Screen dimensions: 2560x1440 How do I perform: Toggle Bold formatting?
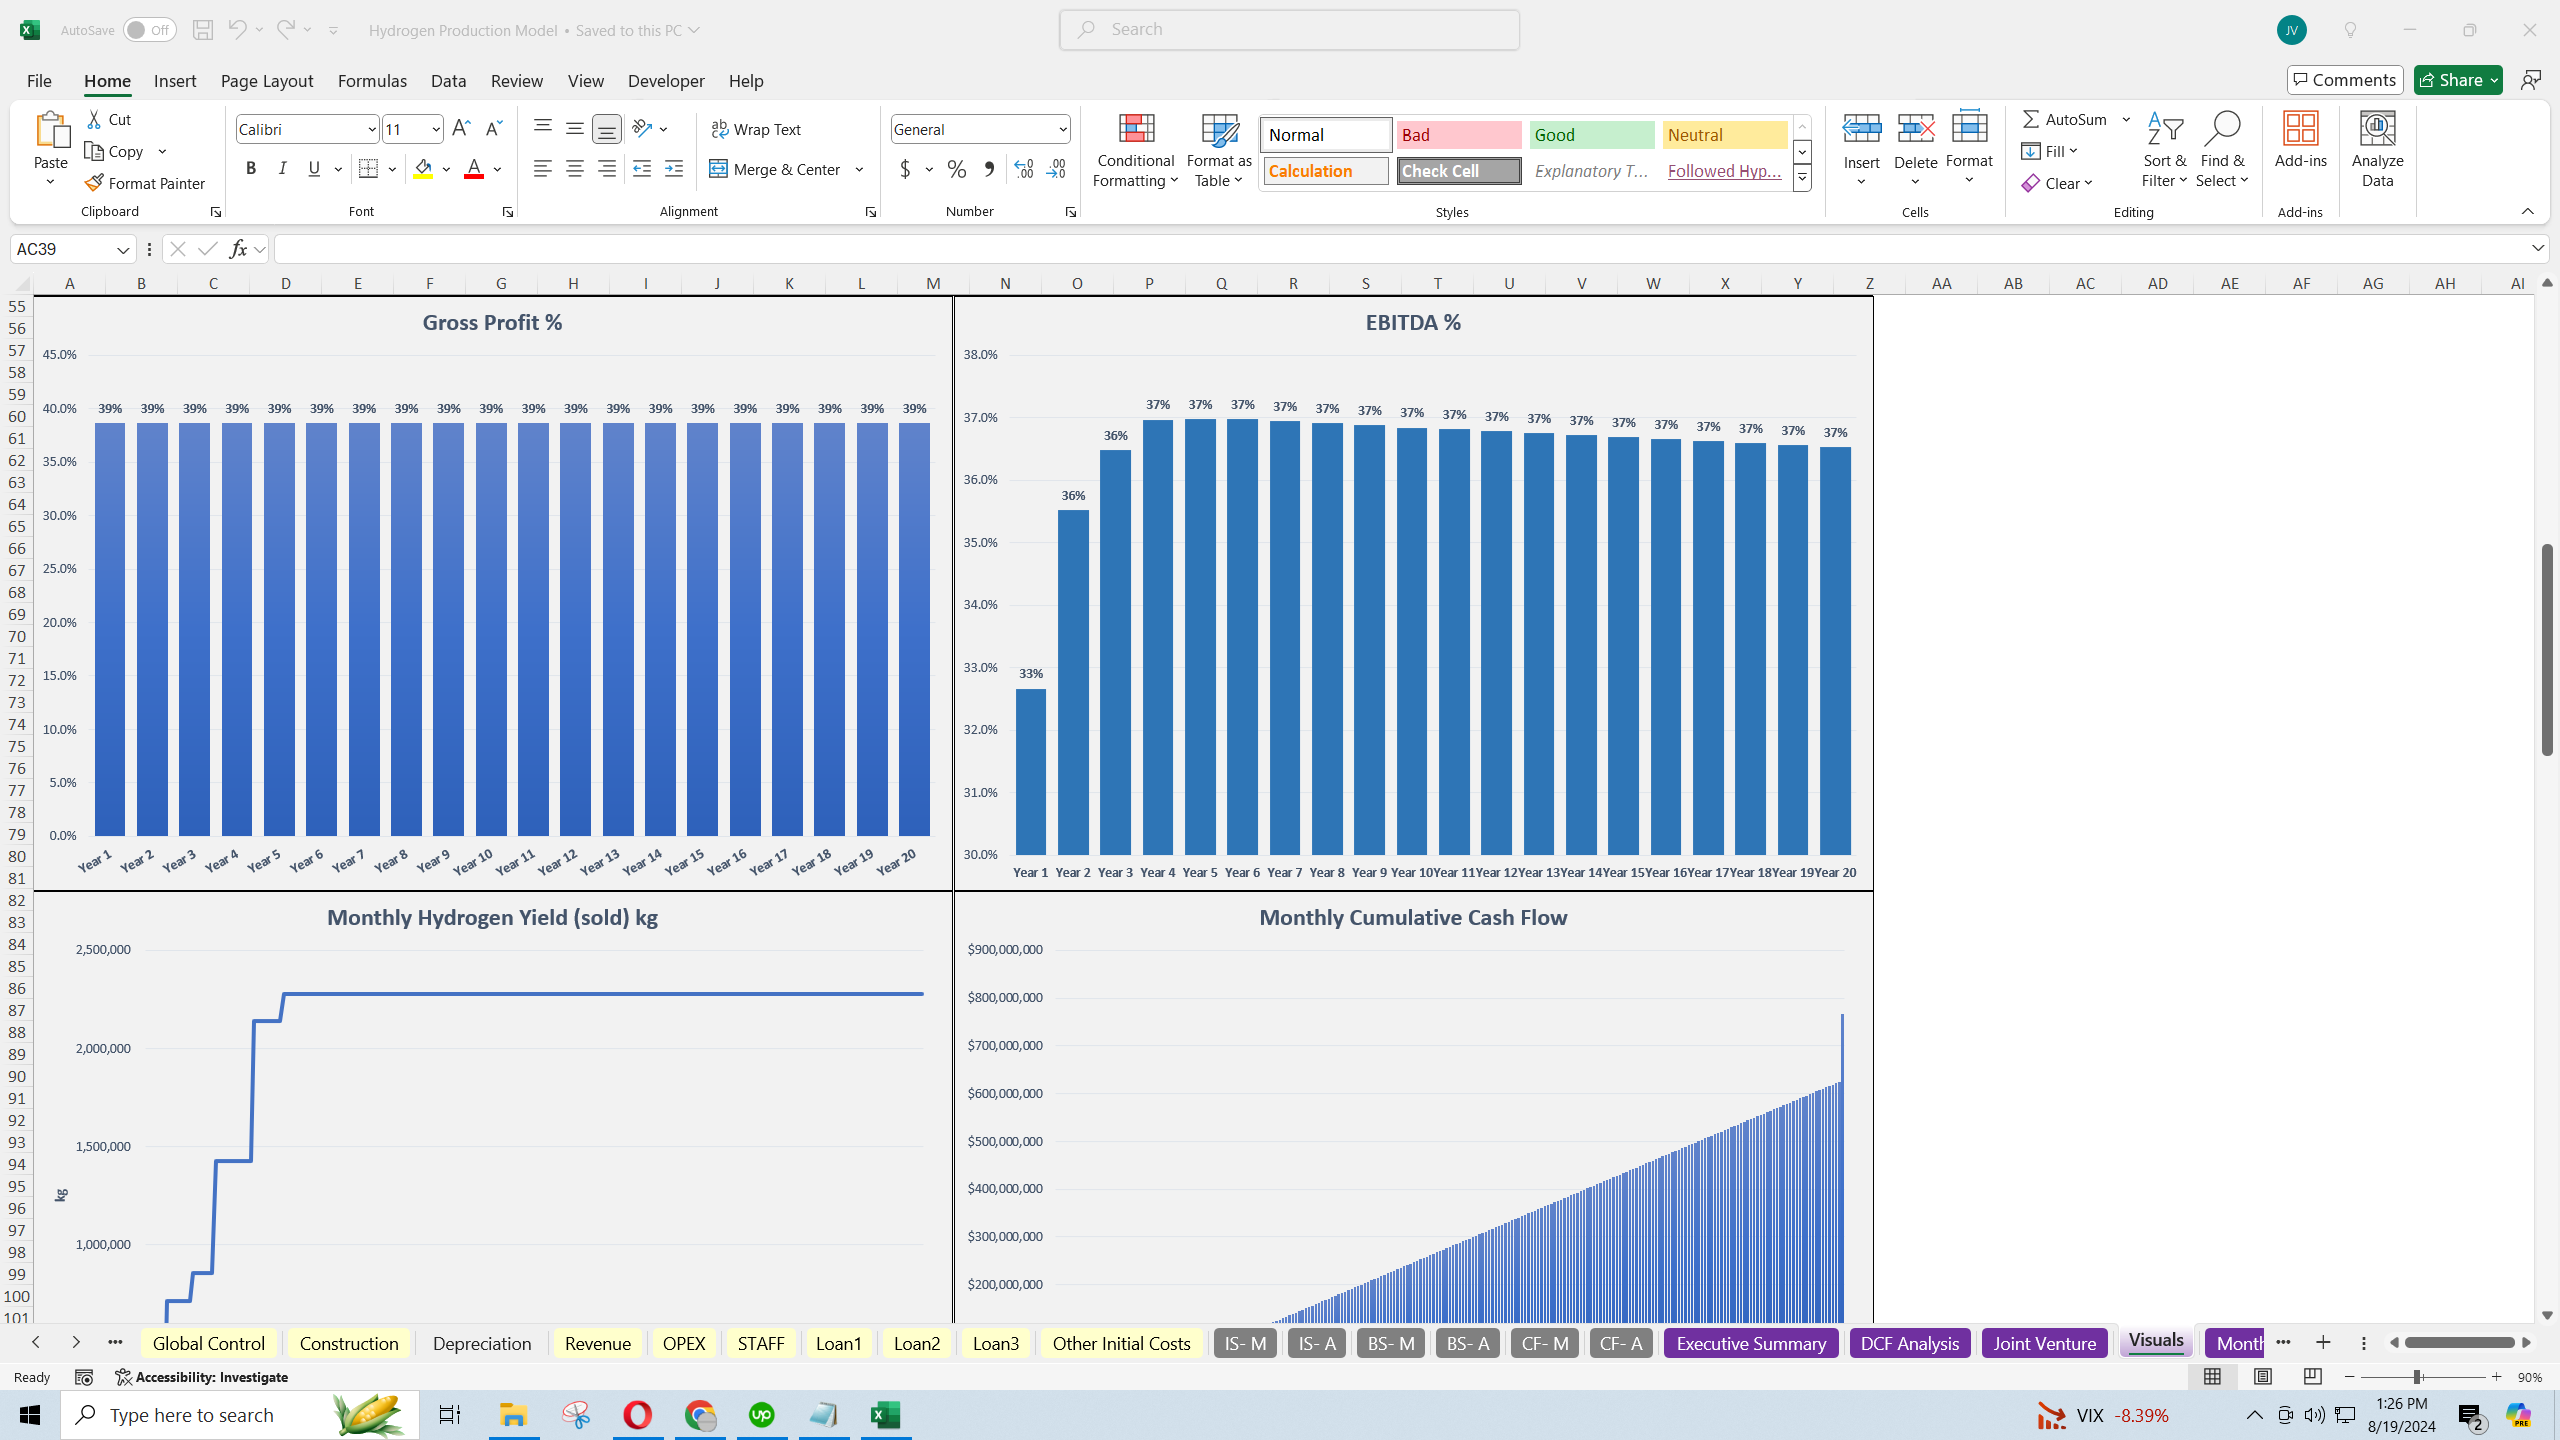point(251,169)
